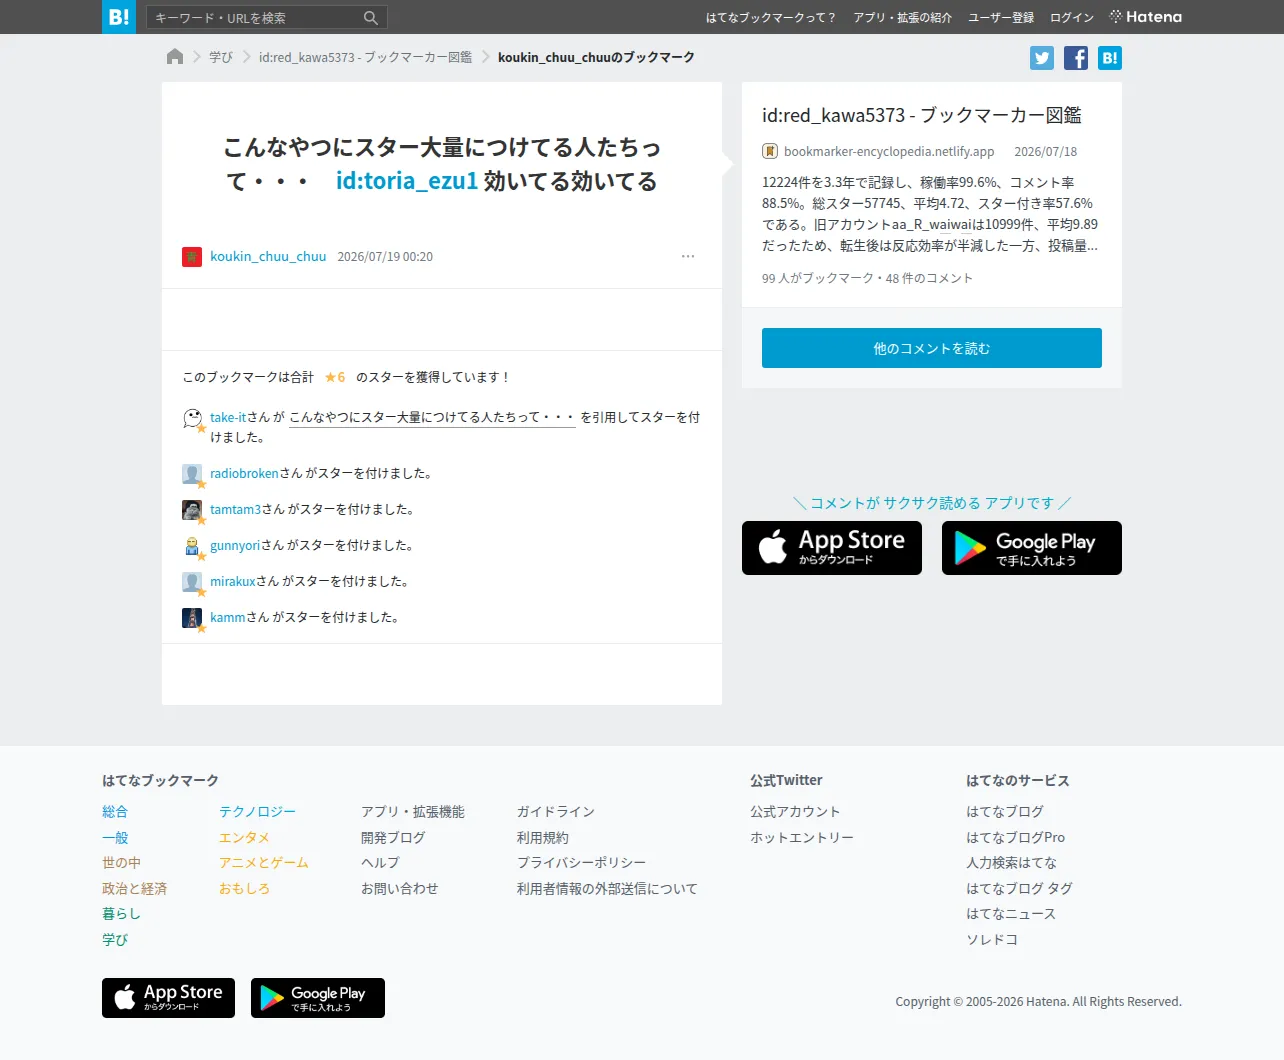Open the ヘルプ footer link

click(380, 863)
